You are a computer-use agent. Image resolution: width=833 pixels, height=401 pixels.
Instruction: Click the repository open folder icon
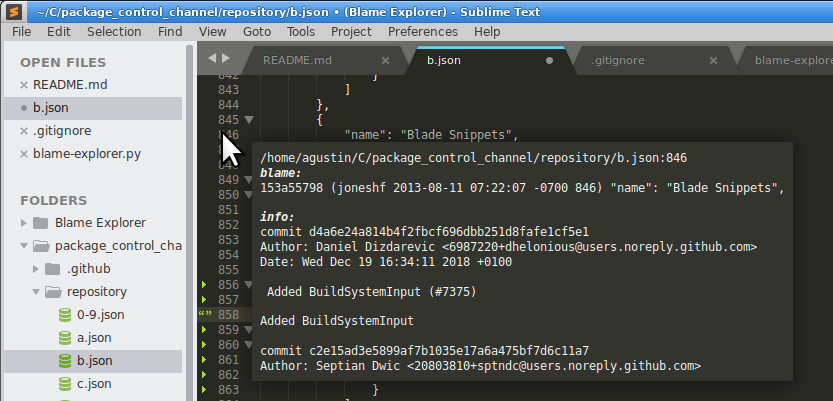coord(53,292)
